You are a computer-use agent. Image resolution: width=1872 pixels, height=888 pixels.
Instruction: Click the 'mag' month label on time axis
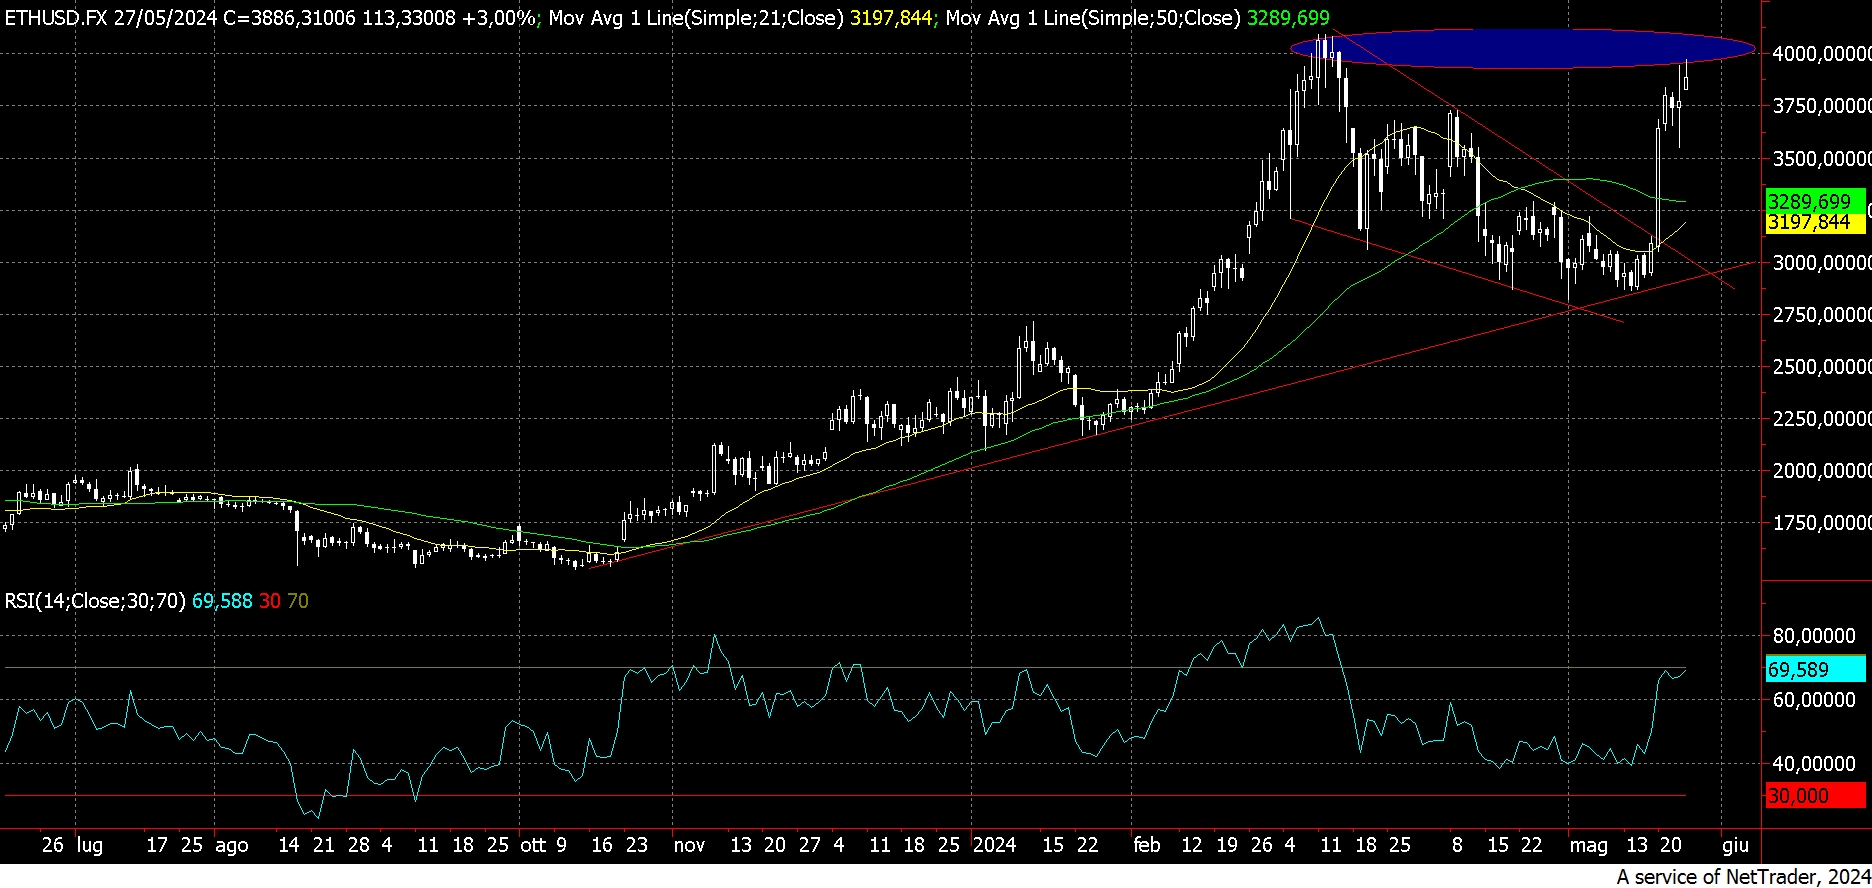point(1588,846)
